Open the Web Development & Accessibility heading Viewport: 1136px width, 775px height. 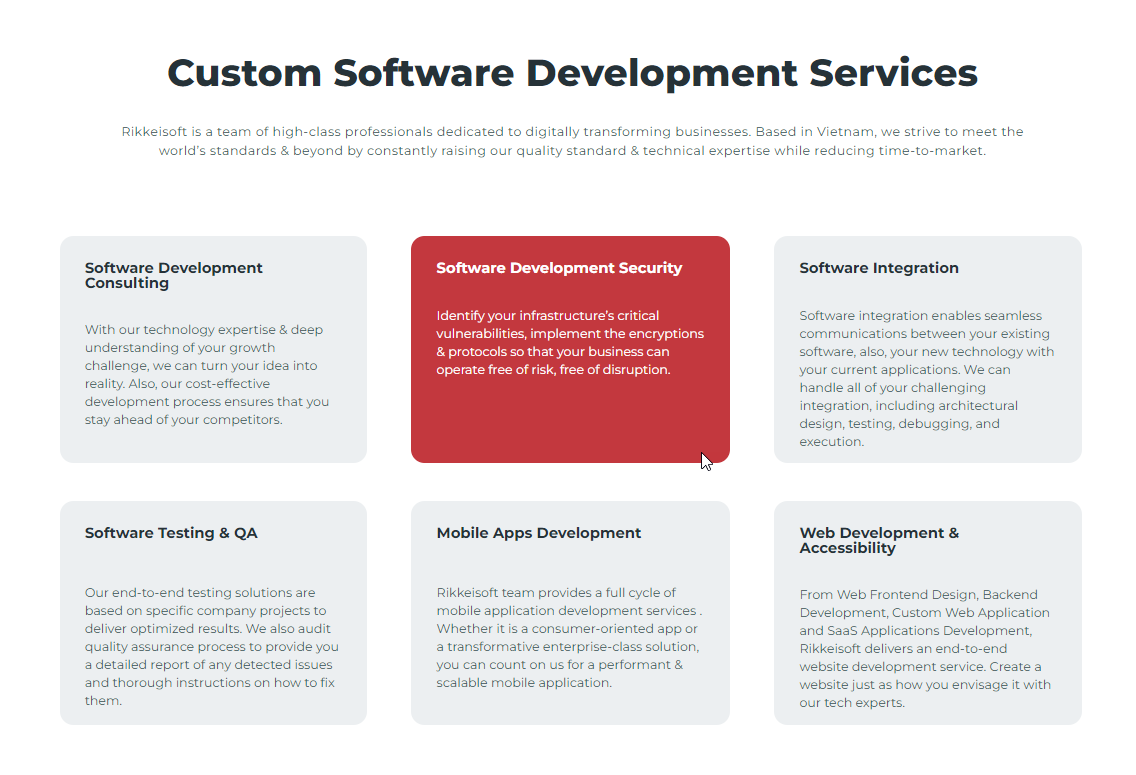click(x=879, y=540)
